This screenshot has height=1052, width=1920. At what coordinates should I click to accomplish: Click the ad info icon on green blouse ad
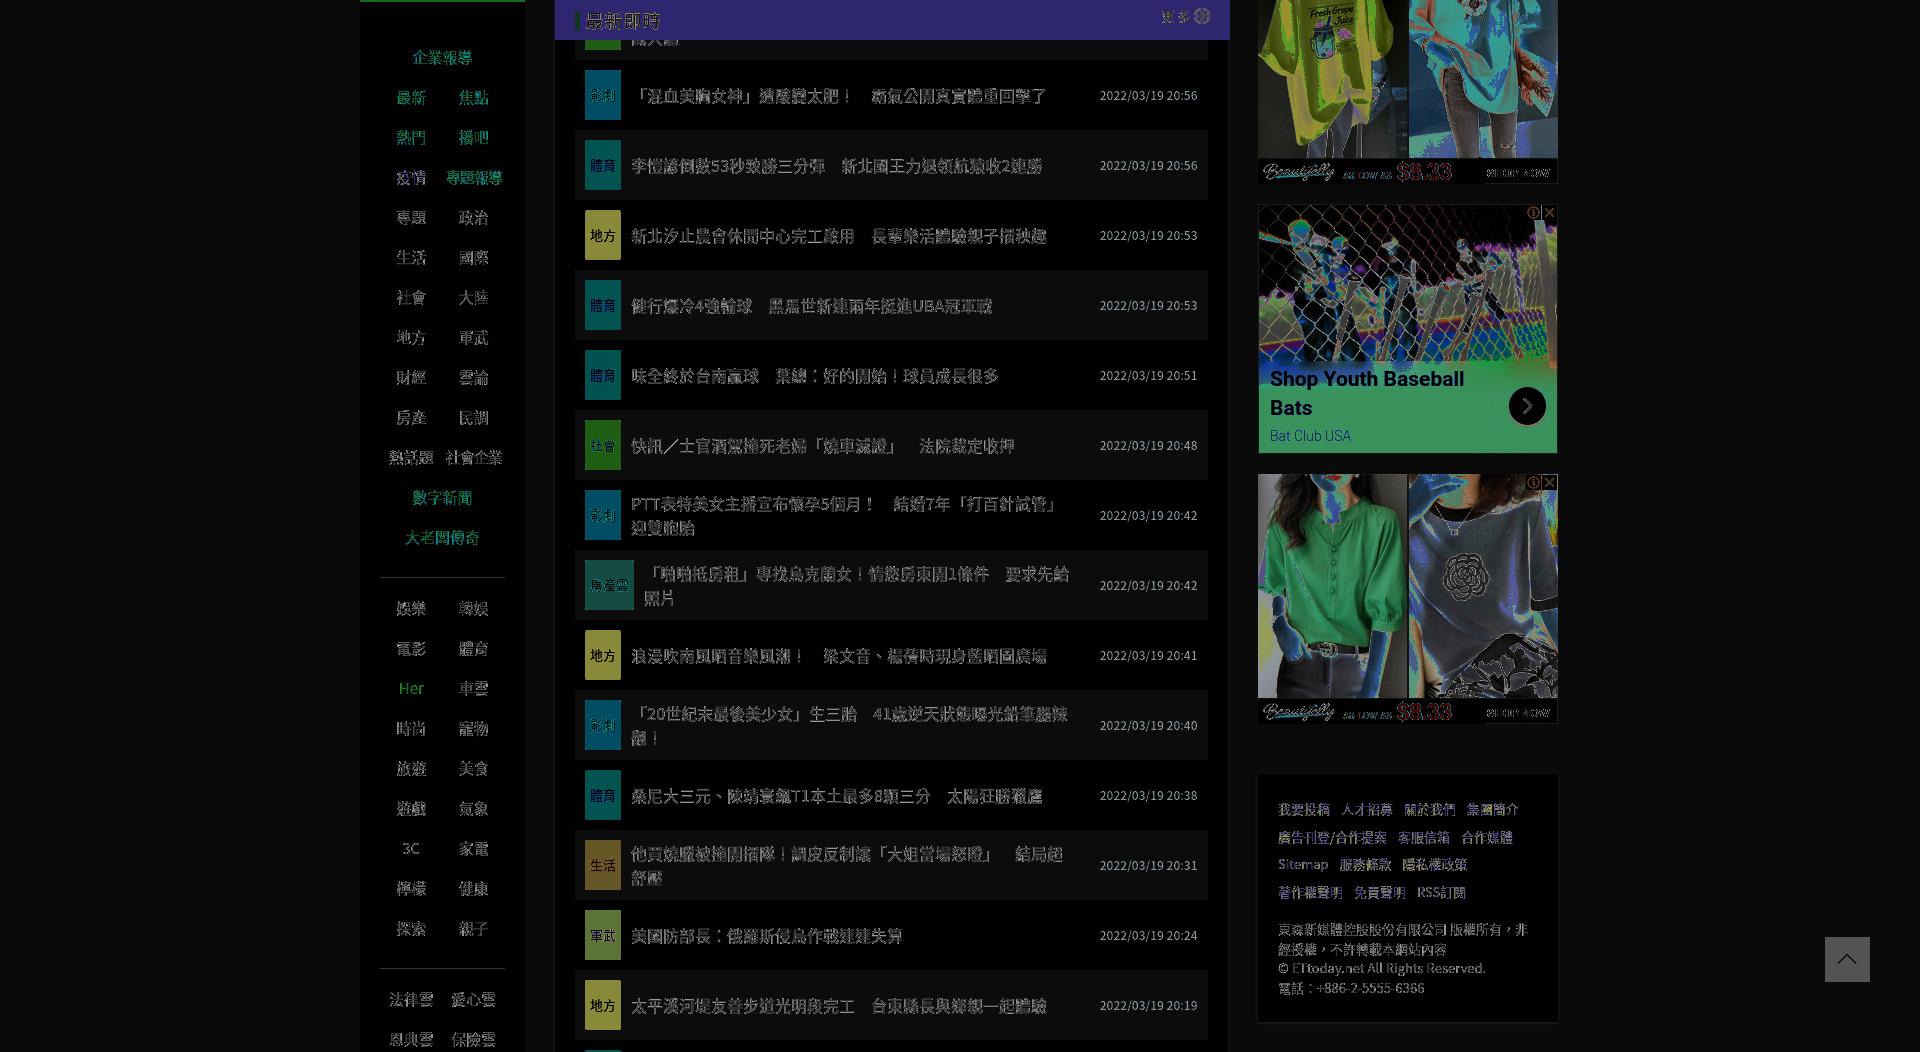coord(1534,483)
